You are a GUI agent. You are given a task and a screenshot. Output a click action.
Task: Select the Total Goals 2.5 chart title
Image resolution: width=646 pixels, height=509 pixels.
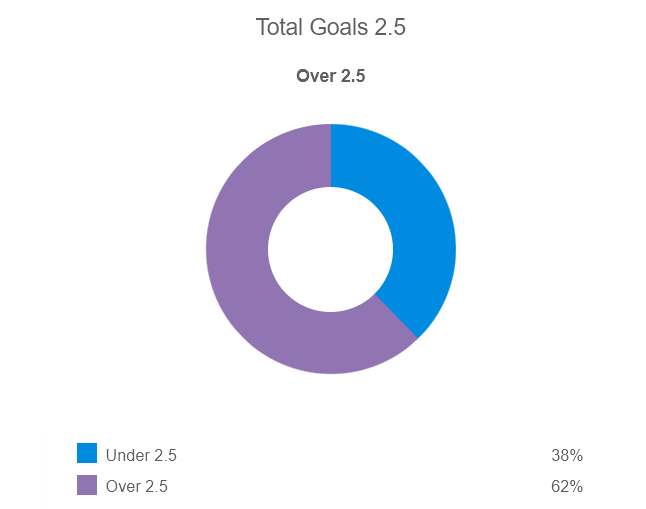(x=331, y=27)
